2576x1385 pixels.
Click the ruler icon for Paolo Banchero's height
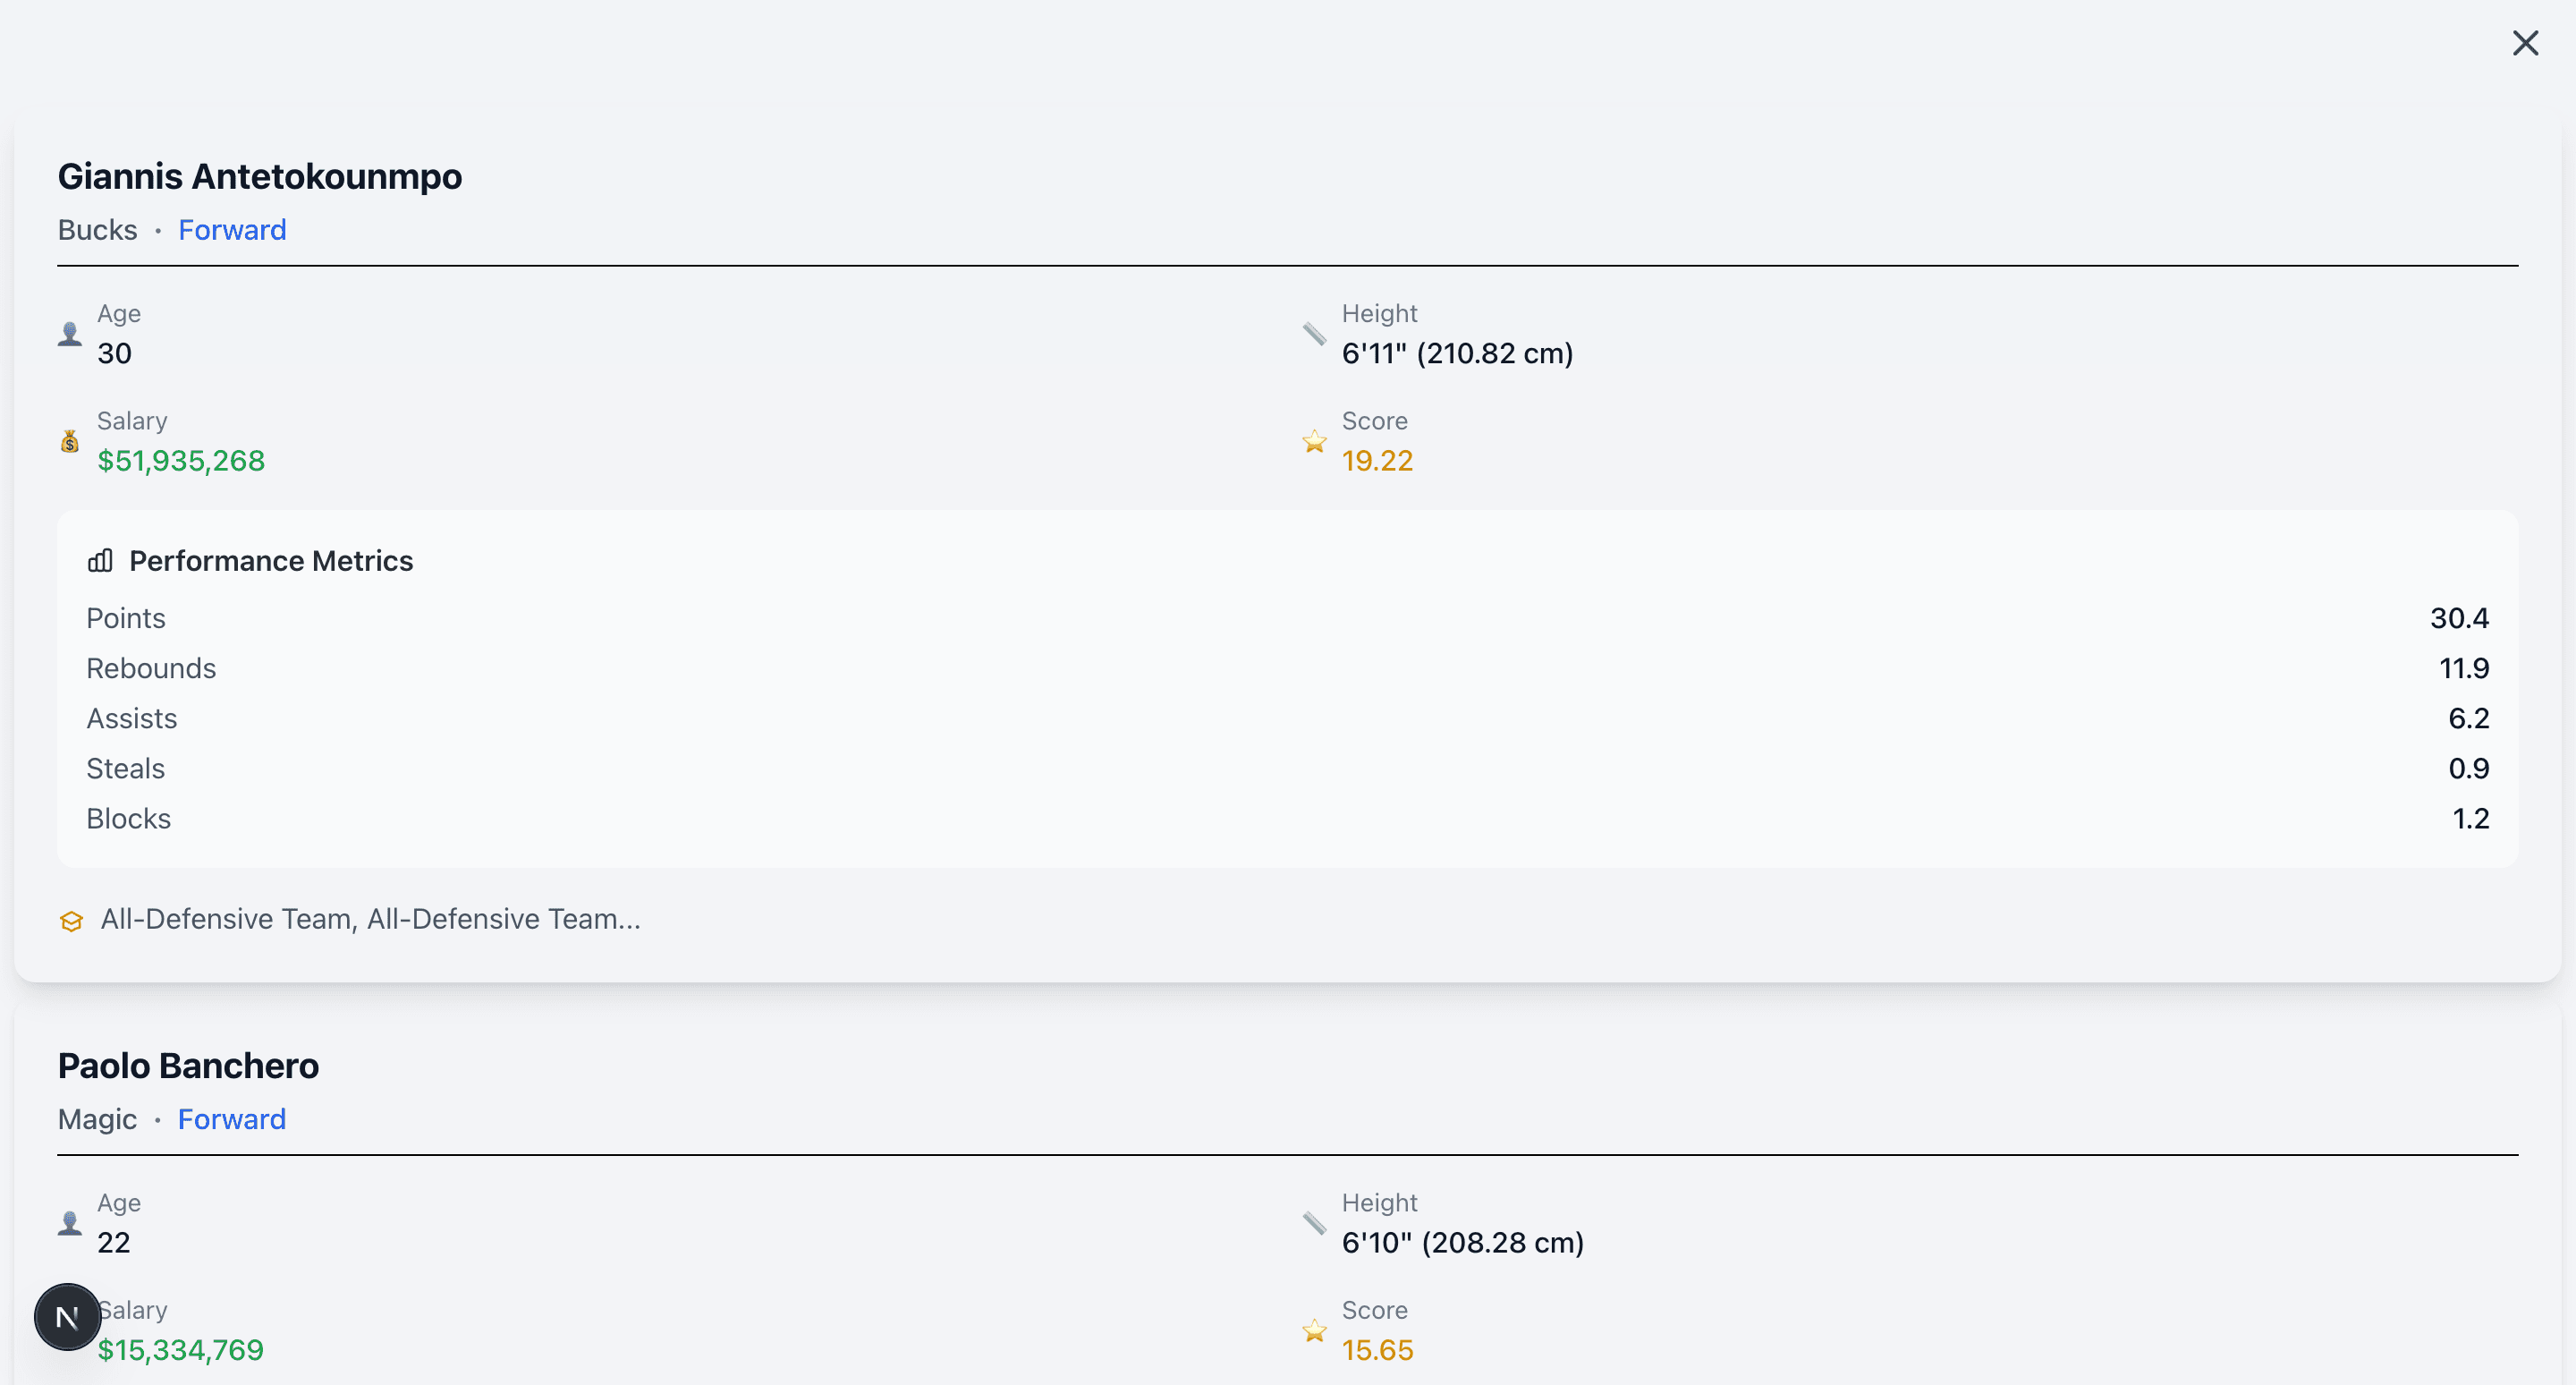click(1314, 1223)
